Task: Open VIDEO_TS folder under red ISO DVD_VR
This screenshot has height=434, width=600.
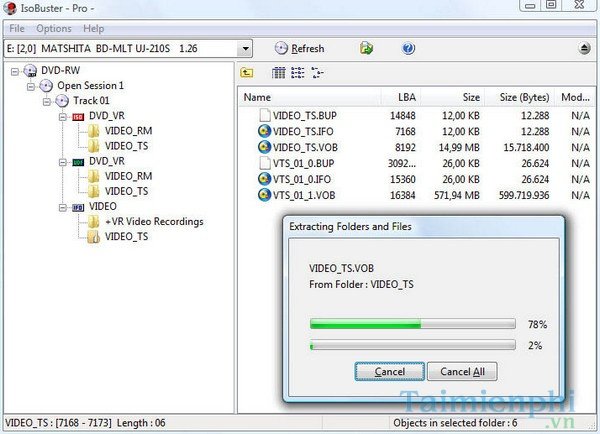Action: click(126, 146)
